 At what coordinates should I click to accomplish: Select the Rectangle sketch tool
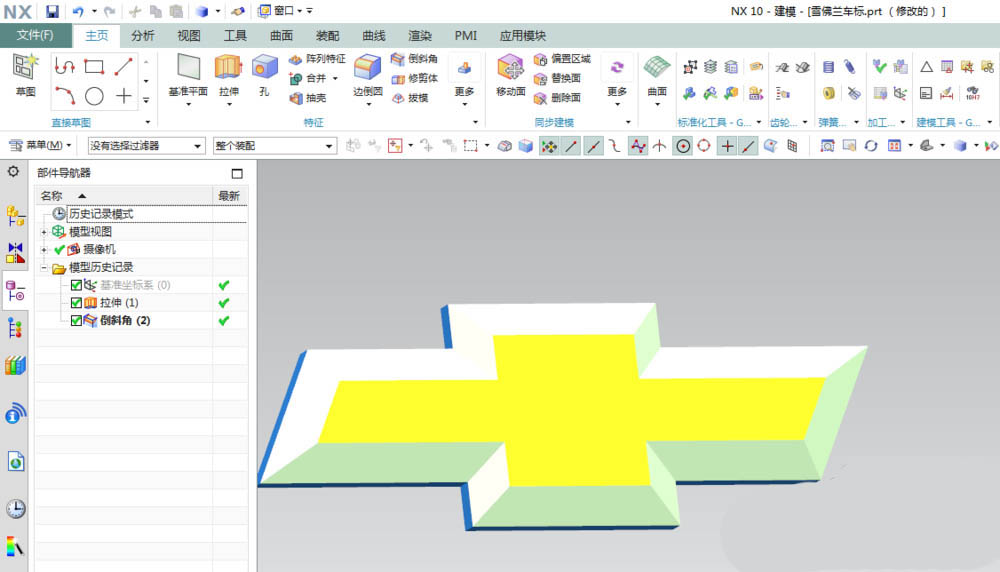tap(94, 67)
